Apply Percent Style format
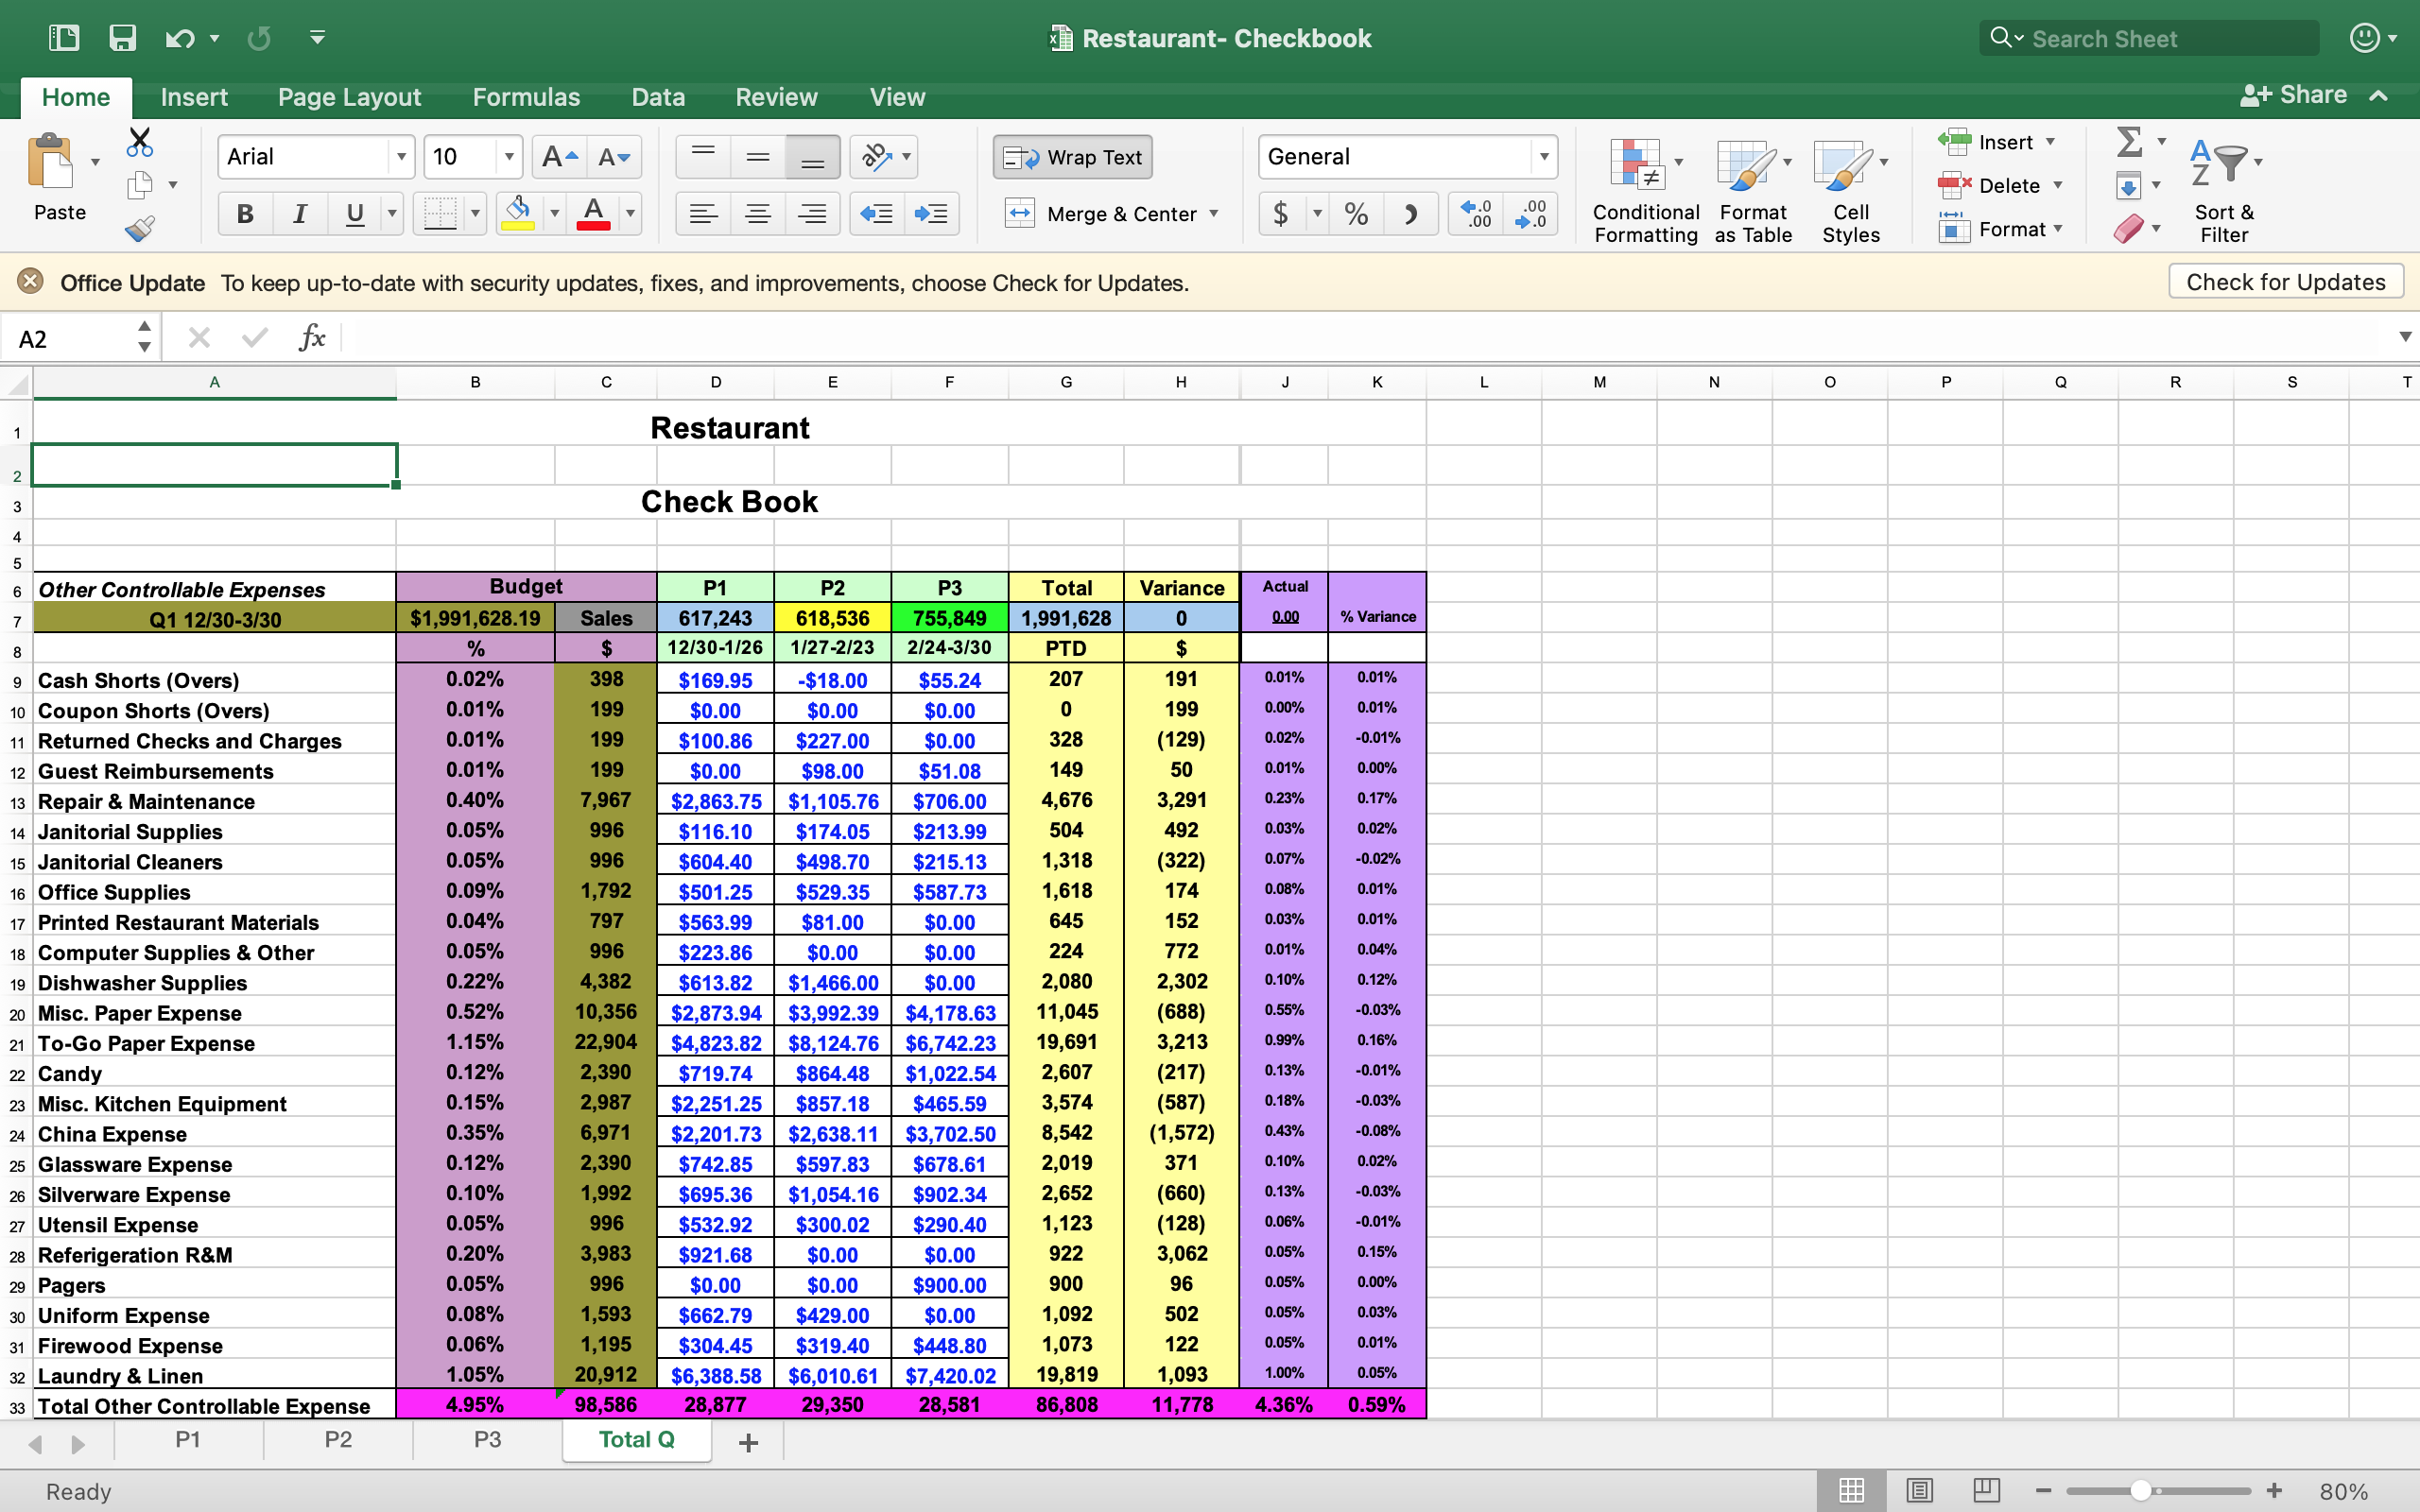 (x=1356, y=214)
